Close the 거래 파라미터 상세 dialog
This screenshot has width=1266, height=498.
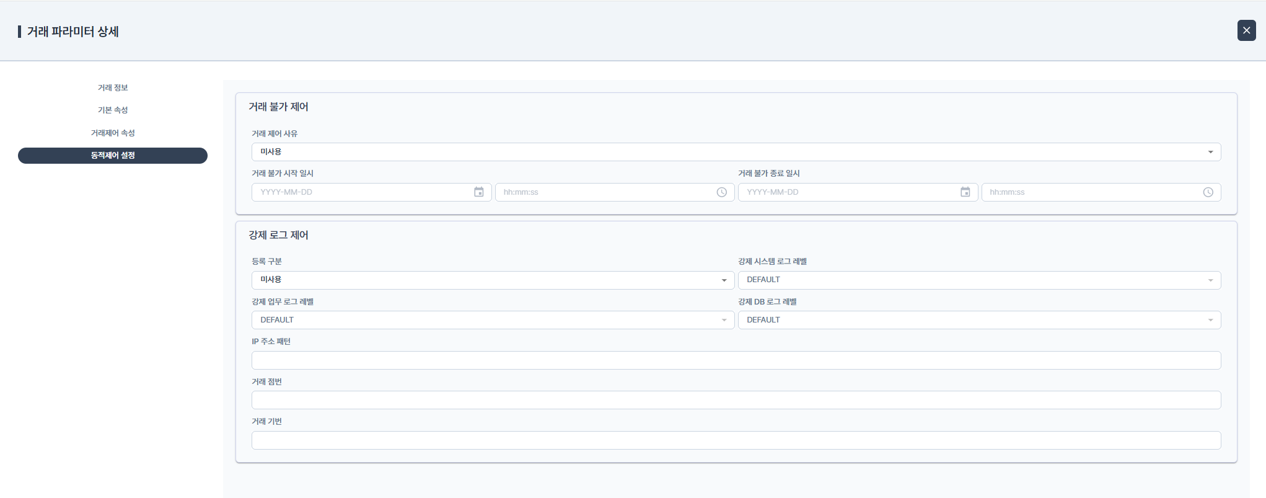1246,30
